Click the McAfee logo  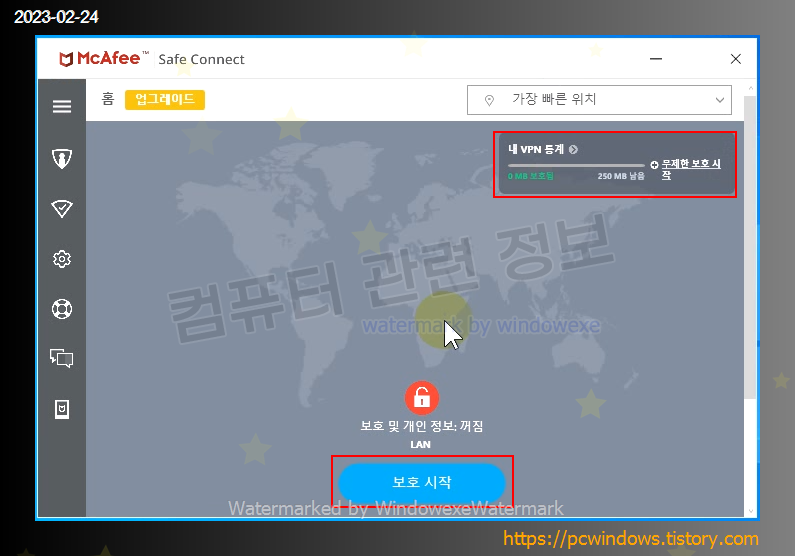click(103, 59)
